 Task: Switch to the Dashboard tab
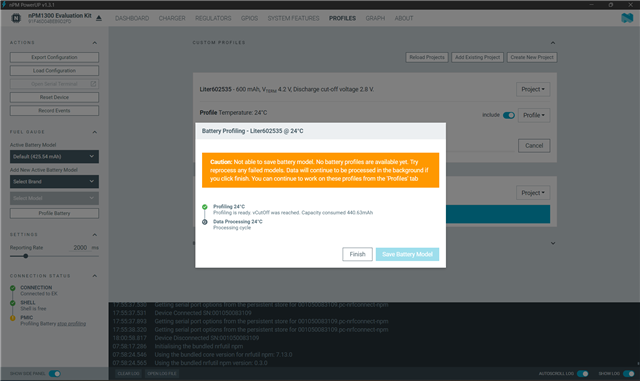coord(132,18)
